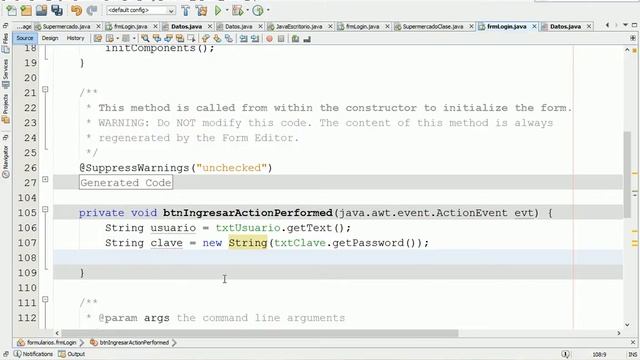The image size is (640, 360).
Task: Close the Supermercado.java tab
Action: (x=98, y=27)
